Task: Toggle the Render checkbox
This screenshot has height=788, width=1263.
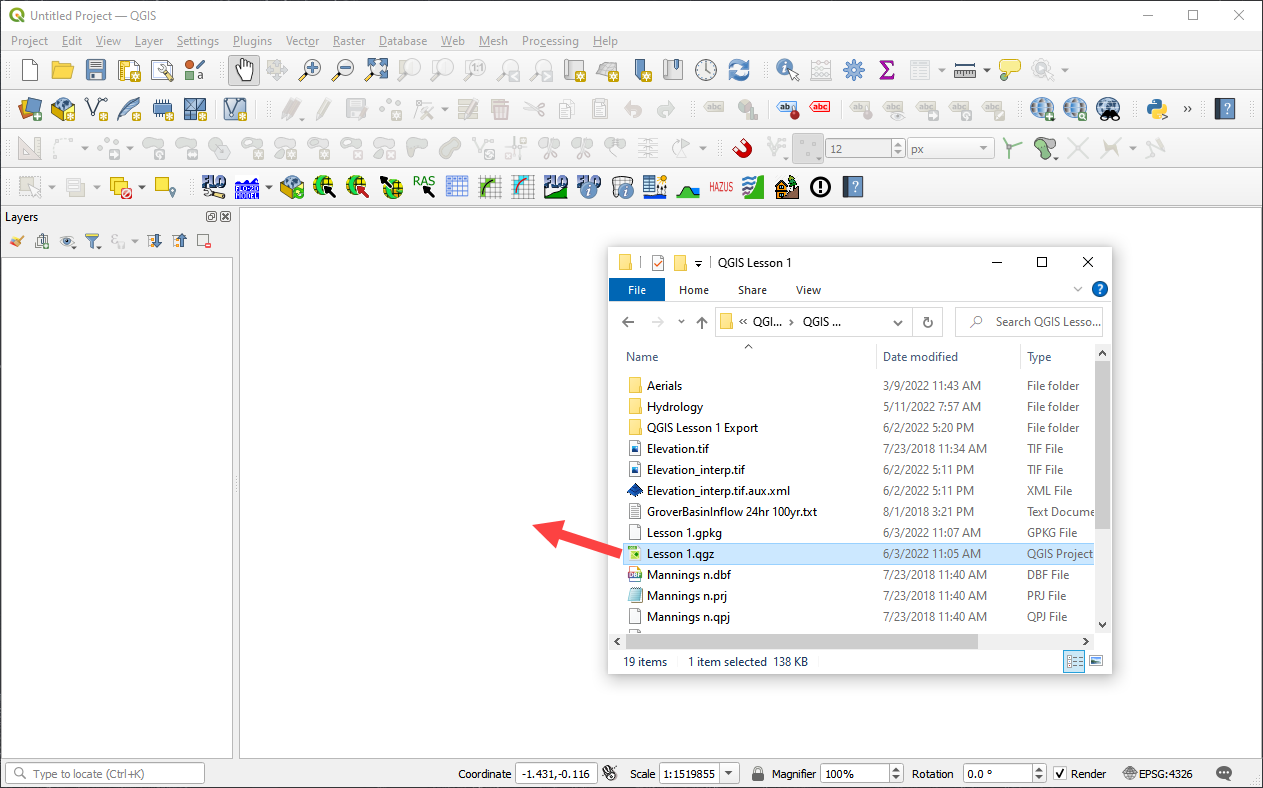Action: (1060, 774)
